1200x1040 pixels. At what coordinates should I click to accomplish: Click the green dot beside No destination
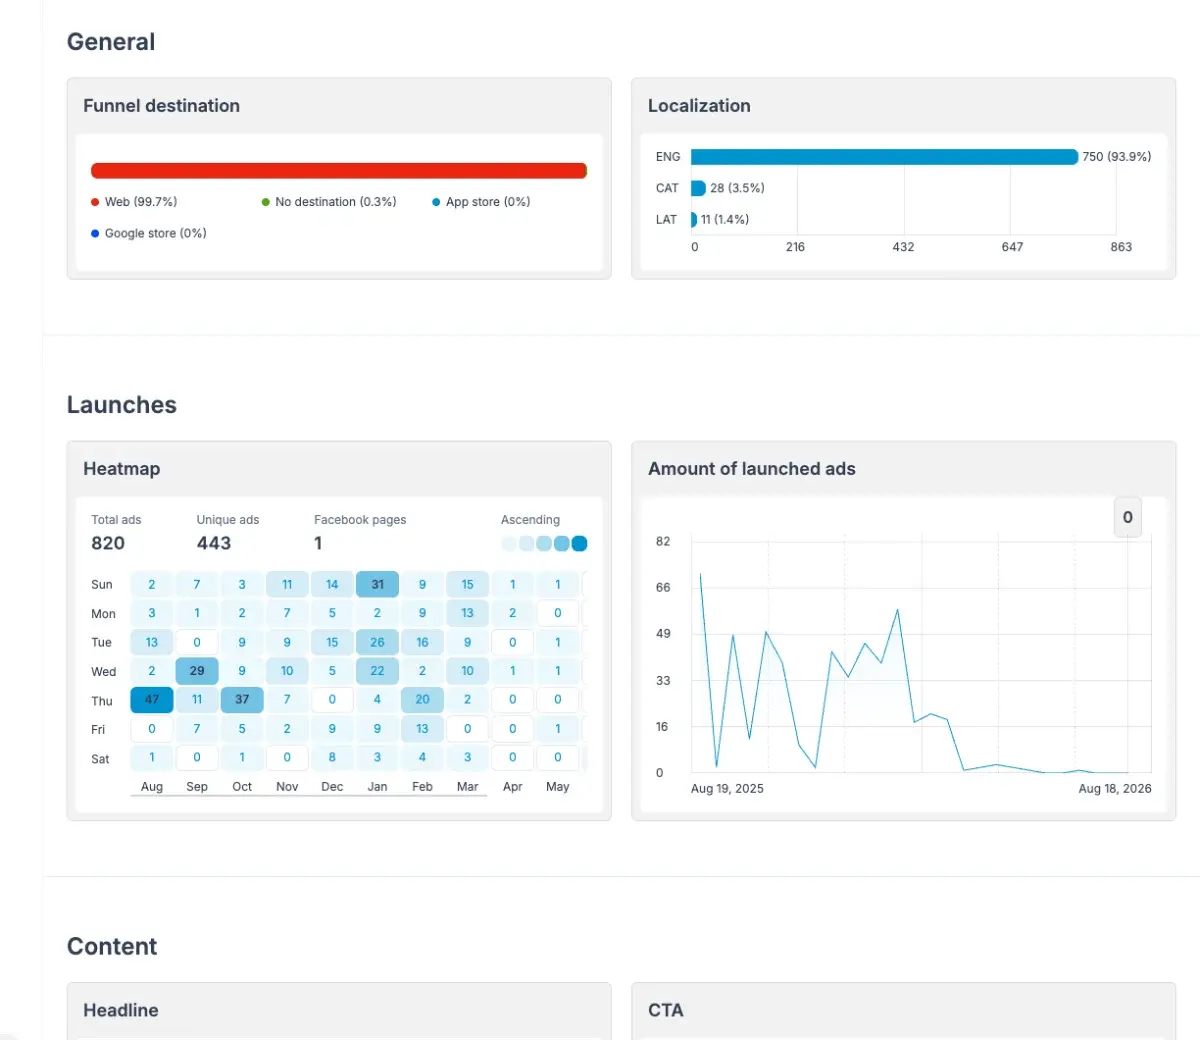tap(266, 202)
